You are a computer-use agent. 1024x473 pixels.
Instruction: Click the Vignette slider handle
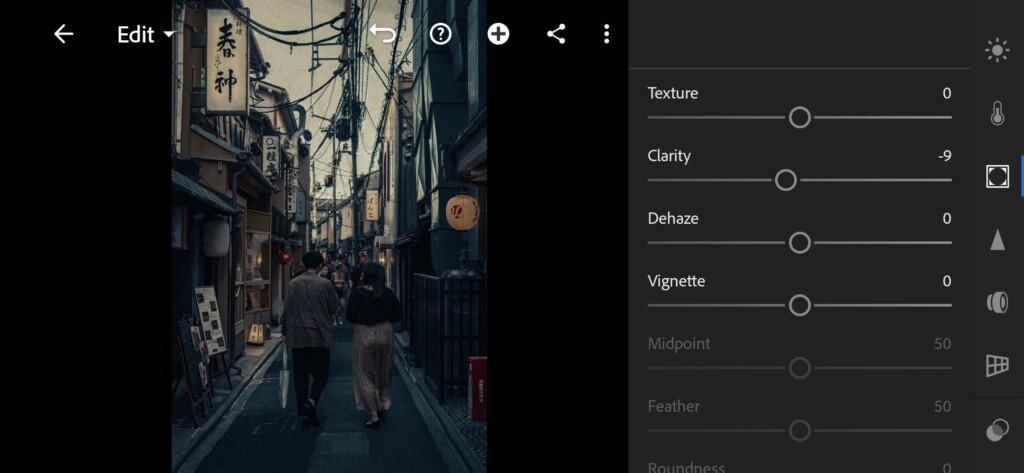(x=799, y=305)
